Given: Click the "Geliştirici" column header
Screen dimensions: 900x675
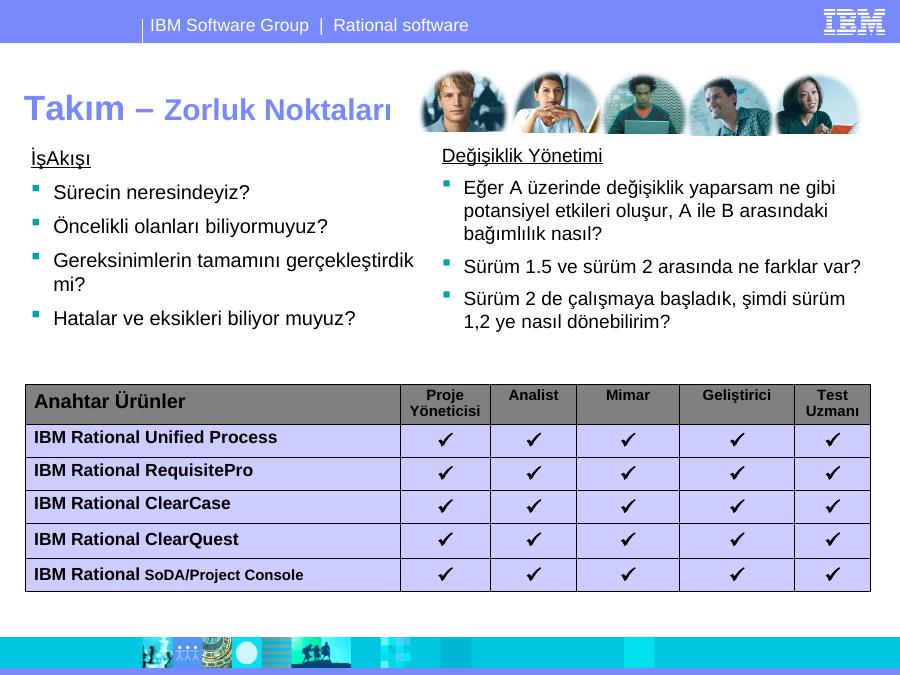Looking at the screenshot, I should coord(736,395).
